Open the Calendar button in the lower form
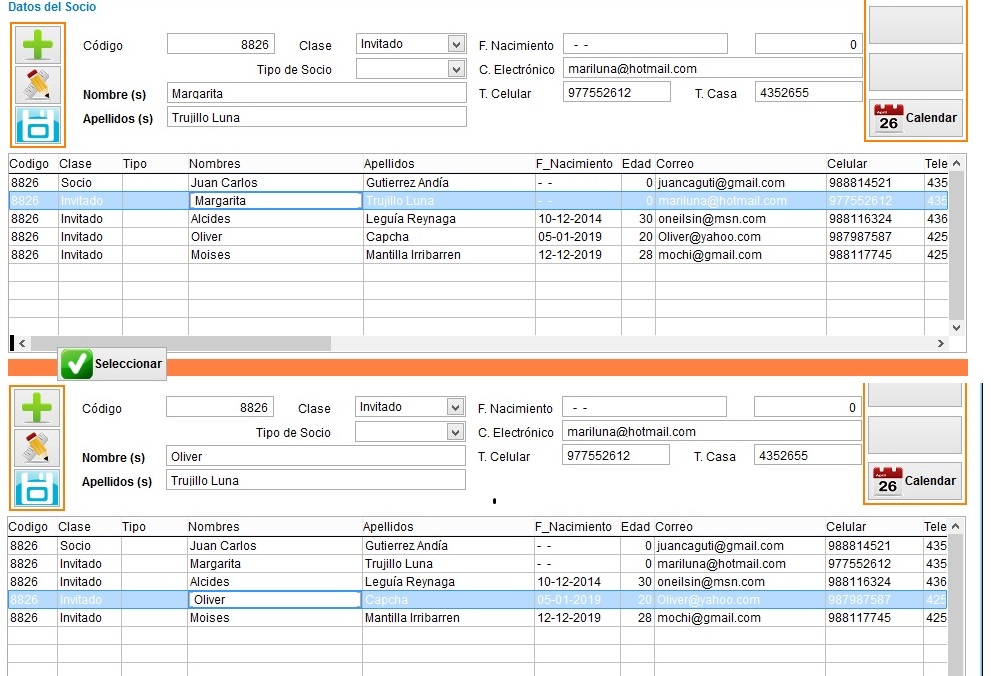 [x=915, y=481]
